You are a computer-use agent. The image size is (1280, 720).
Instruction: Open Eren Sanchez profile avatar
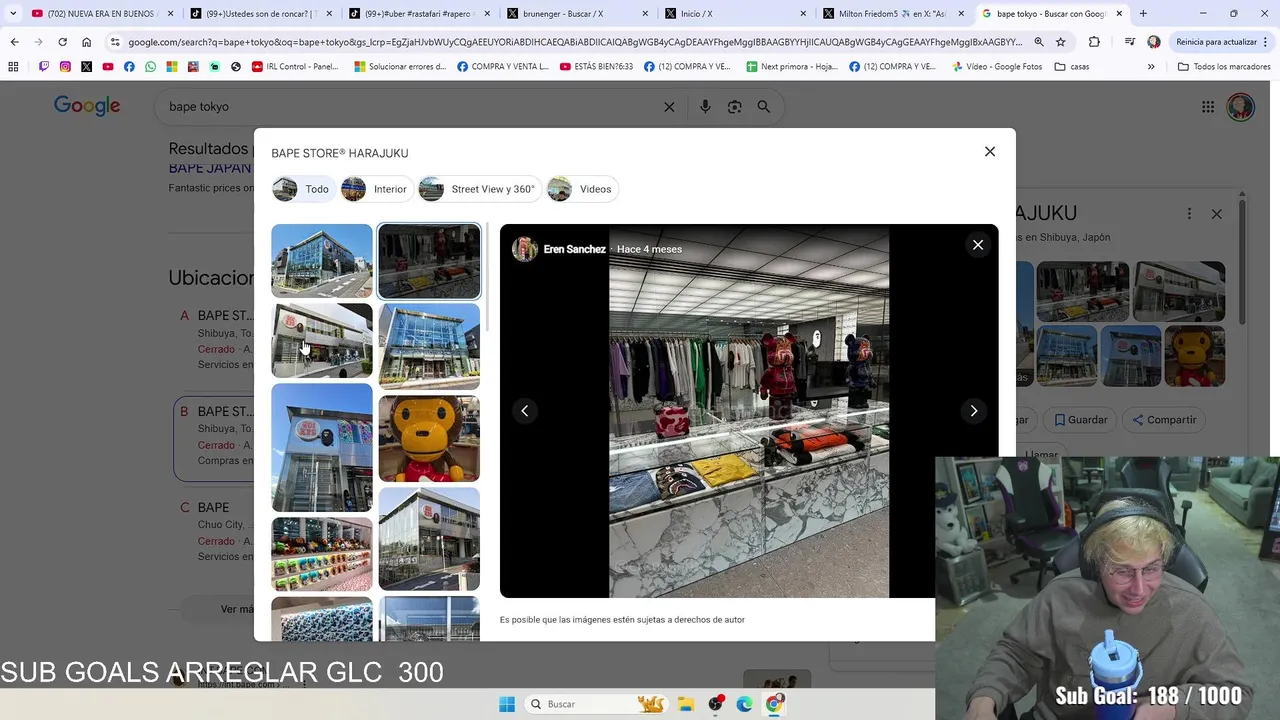point(525,249)
